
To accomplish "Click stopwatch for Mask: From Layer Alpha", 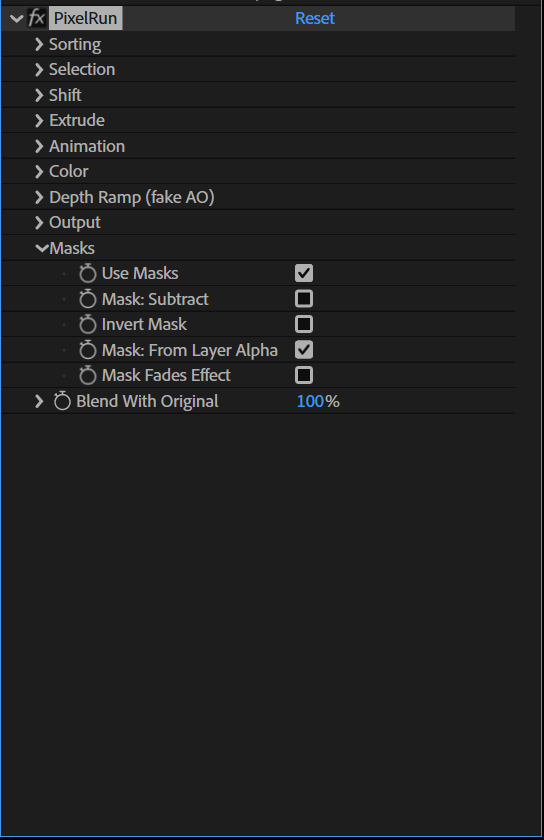I will point(87,350).
